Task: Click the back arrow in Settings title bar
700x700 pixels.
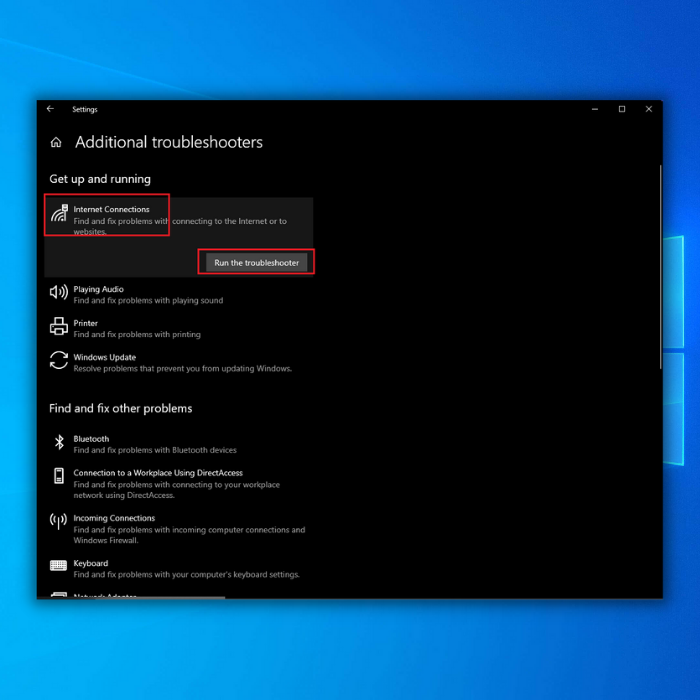Action: [x=50, y=109]
